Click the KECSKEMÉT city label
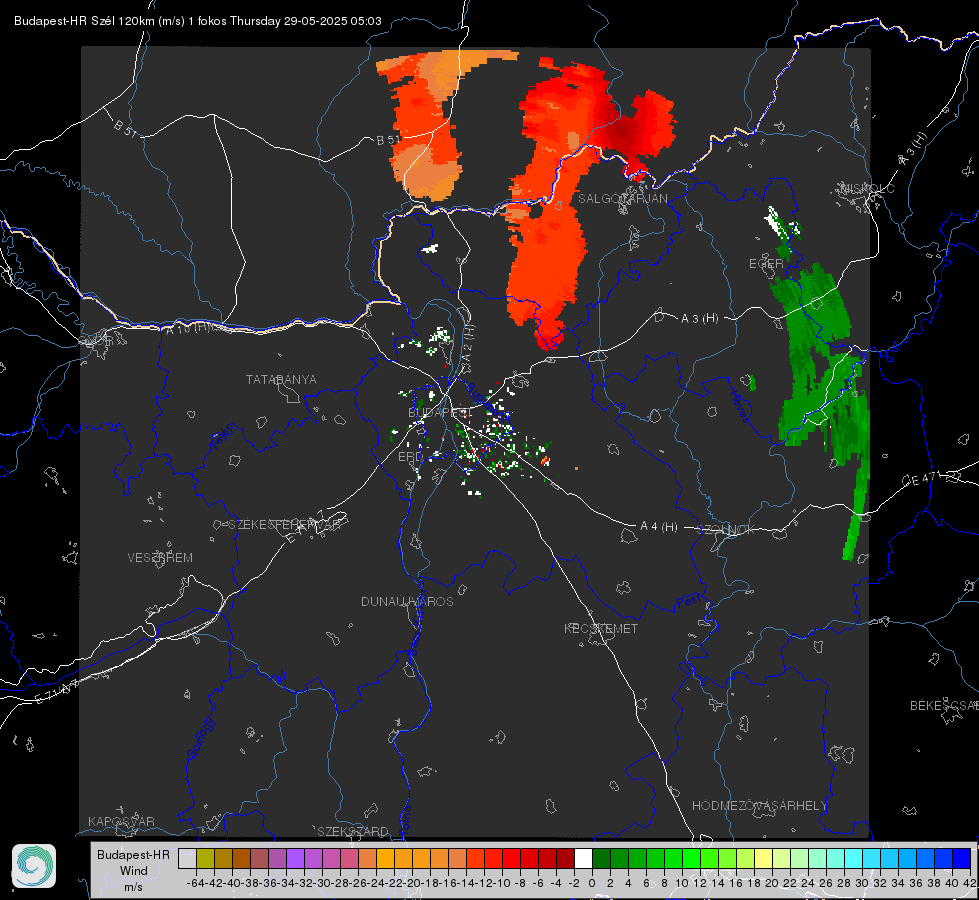The image size is (979, 900). click(601, 628)
